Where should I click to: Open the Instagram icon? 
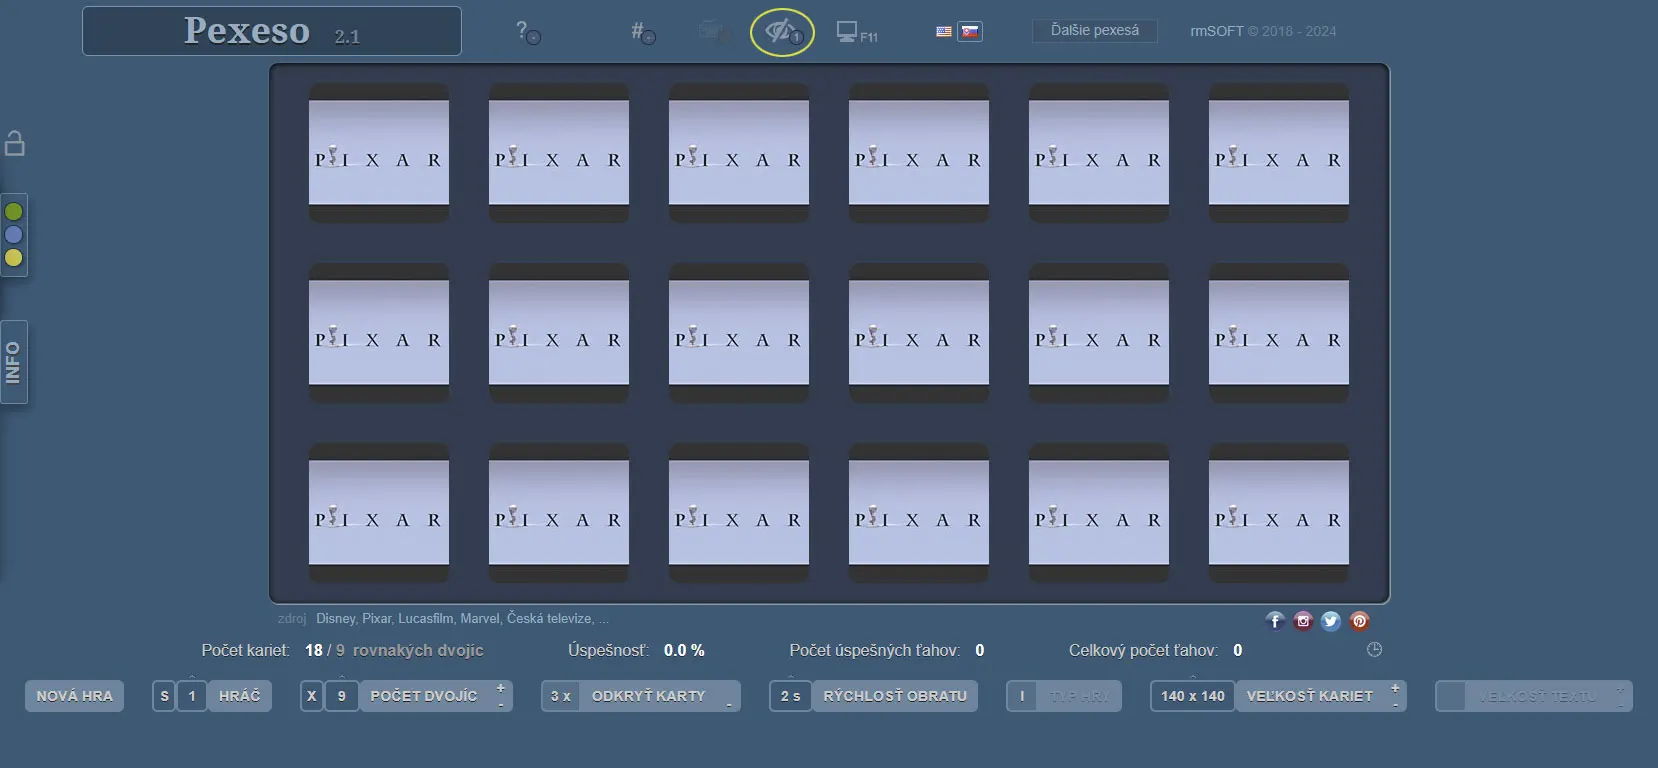[1302, 621]
